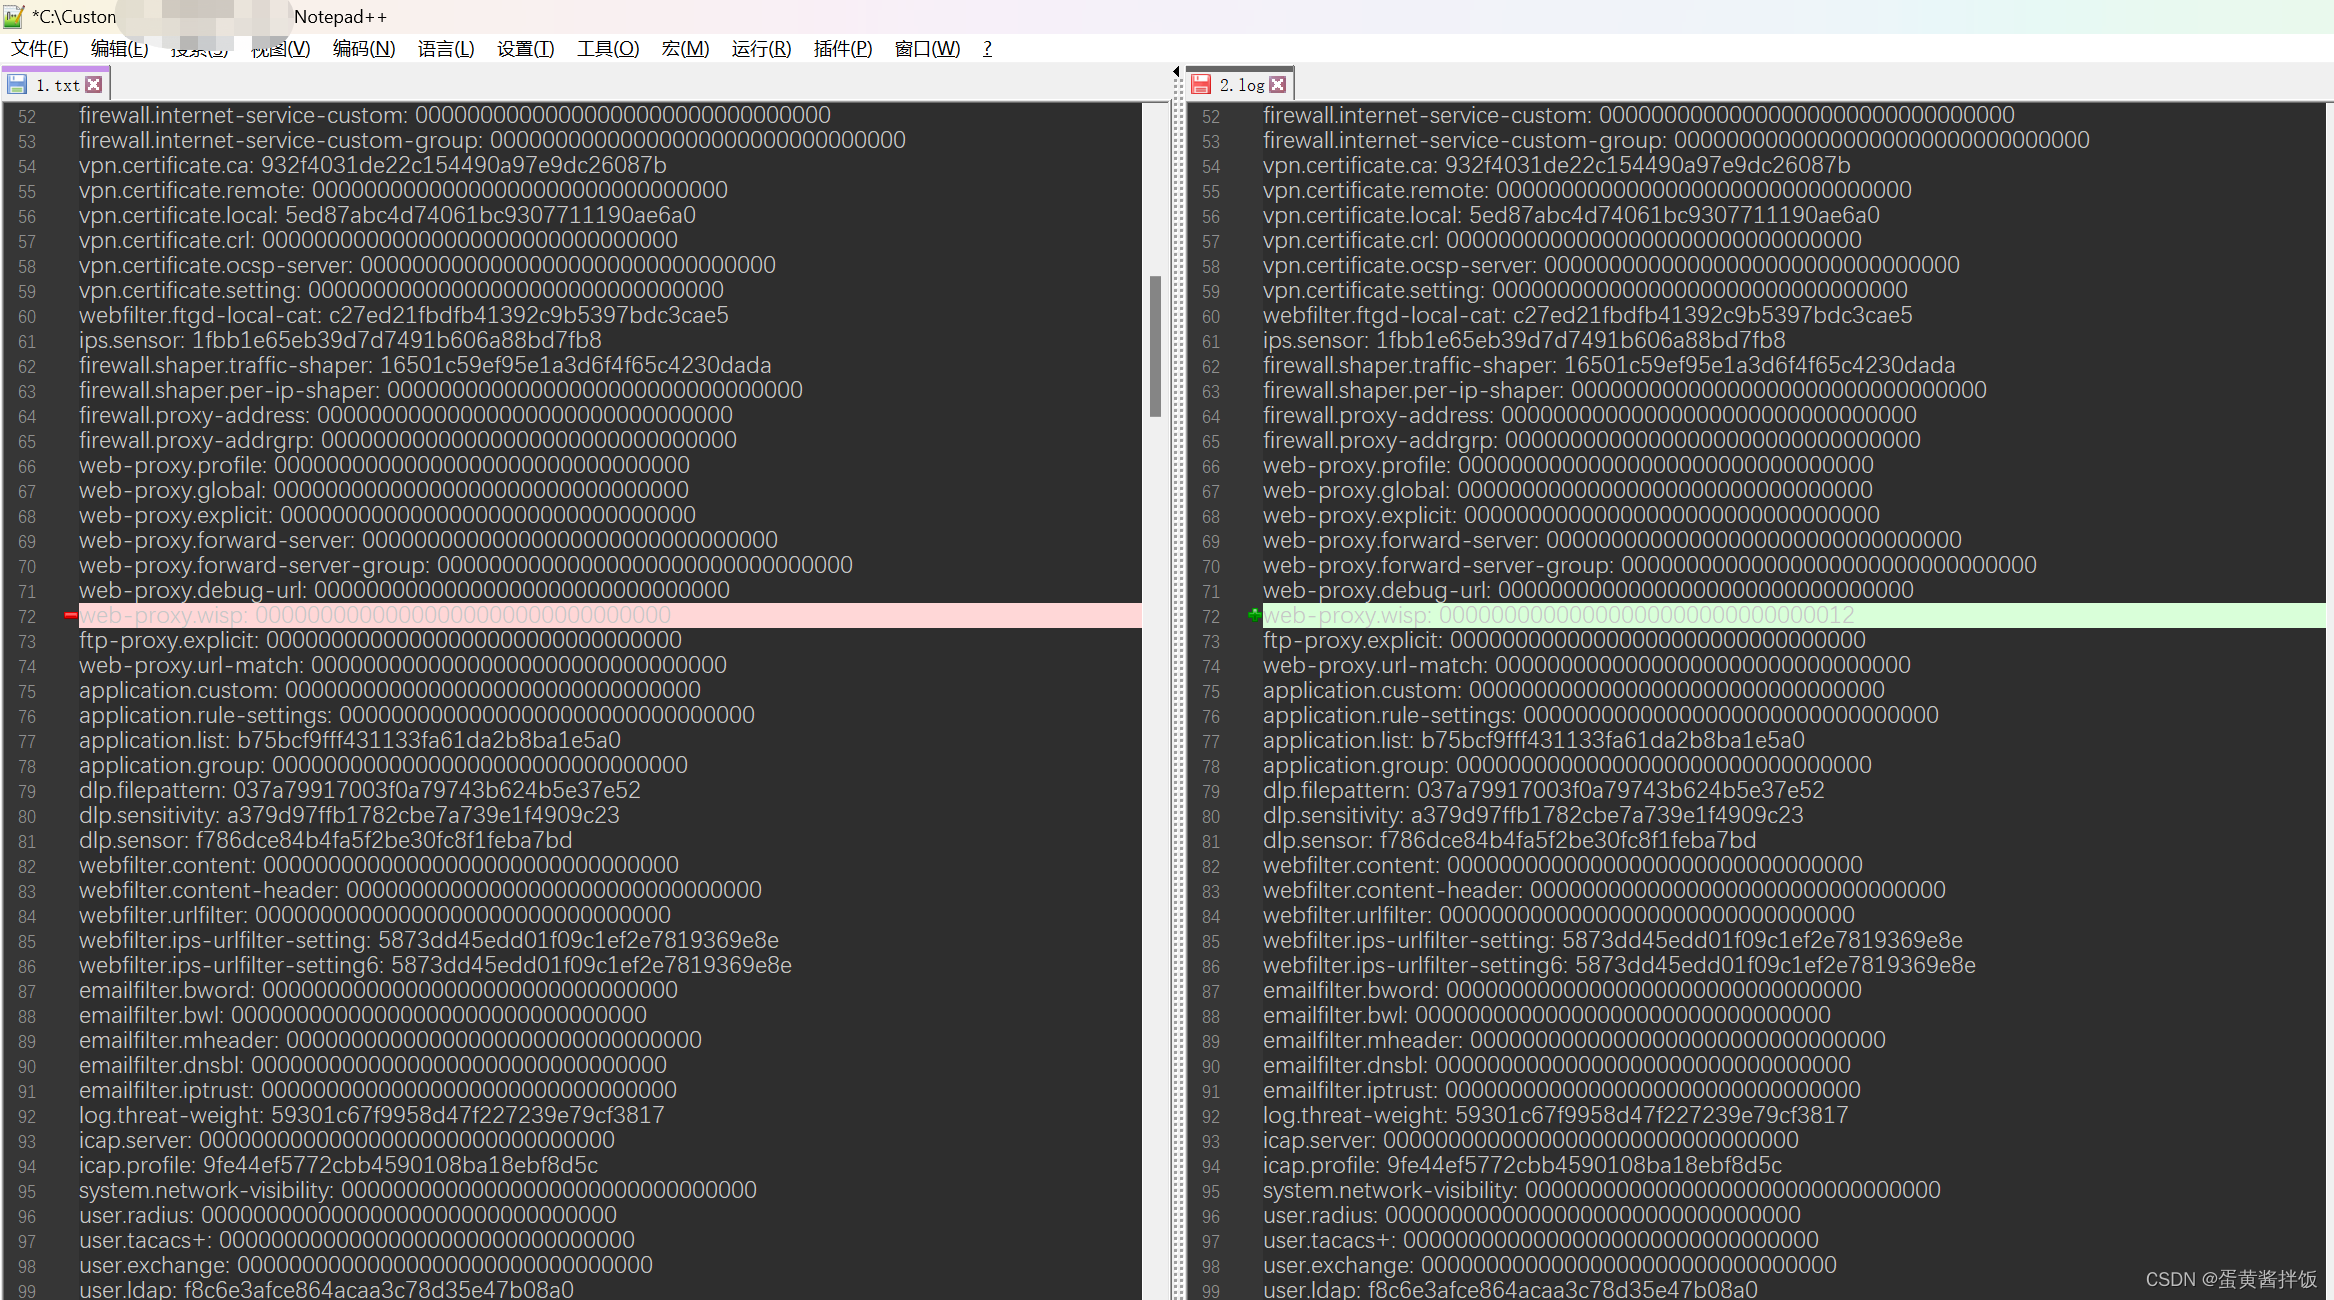Click system.network-visibility line in right pane

(1602, 1190)
